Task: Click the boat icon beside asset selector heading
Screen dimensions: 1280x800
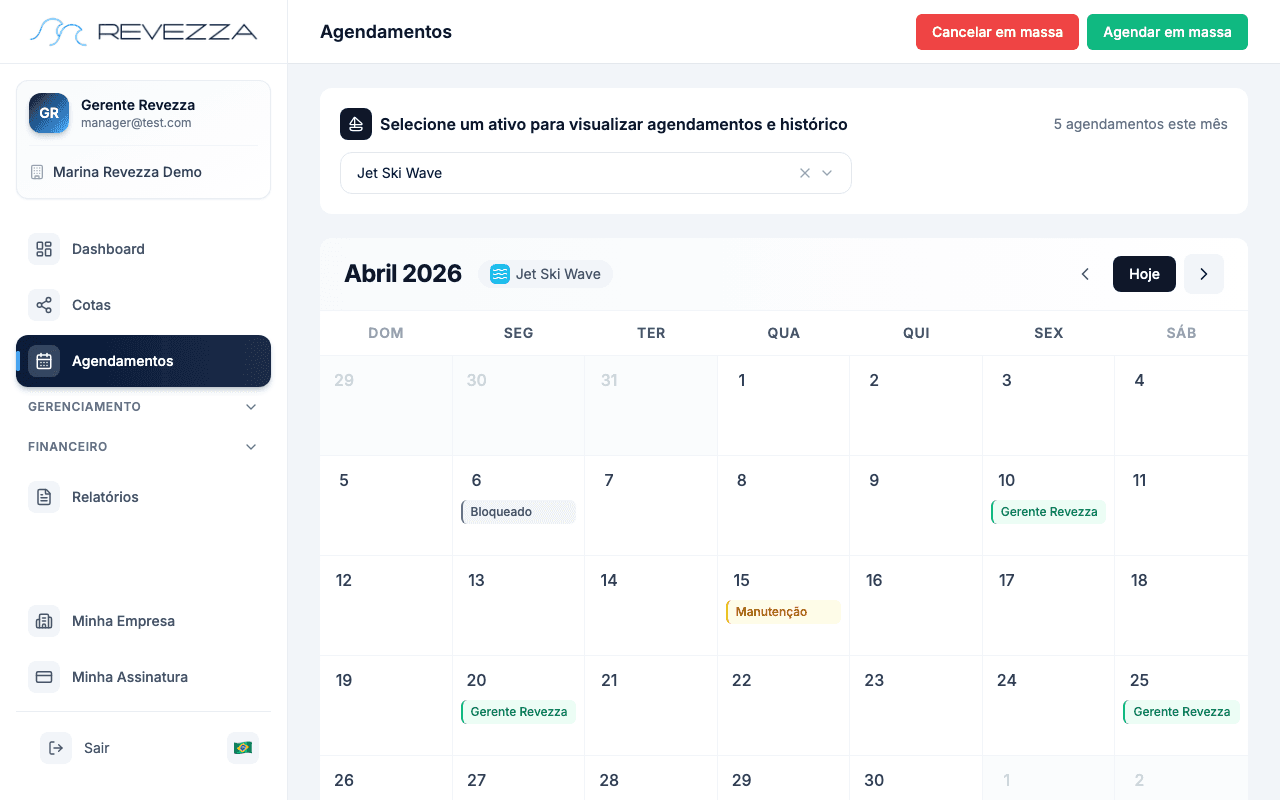Action: (356, 124)
